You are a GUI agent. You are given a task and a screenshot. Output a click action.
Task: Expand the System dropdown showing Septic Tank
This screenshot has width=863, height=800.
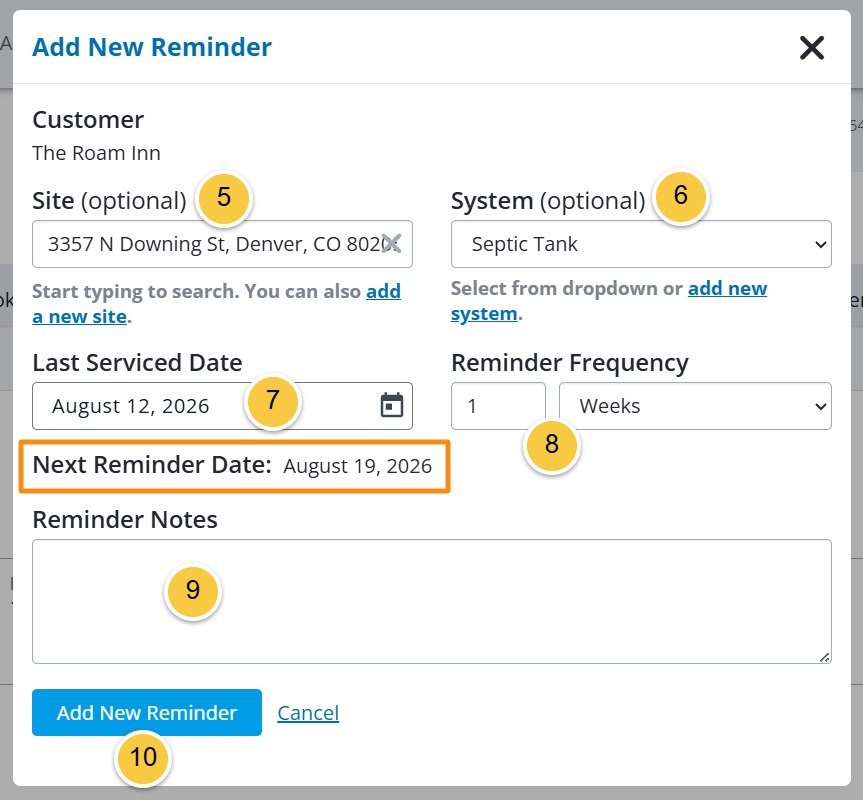(x=641, y=244)
